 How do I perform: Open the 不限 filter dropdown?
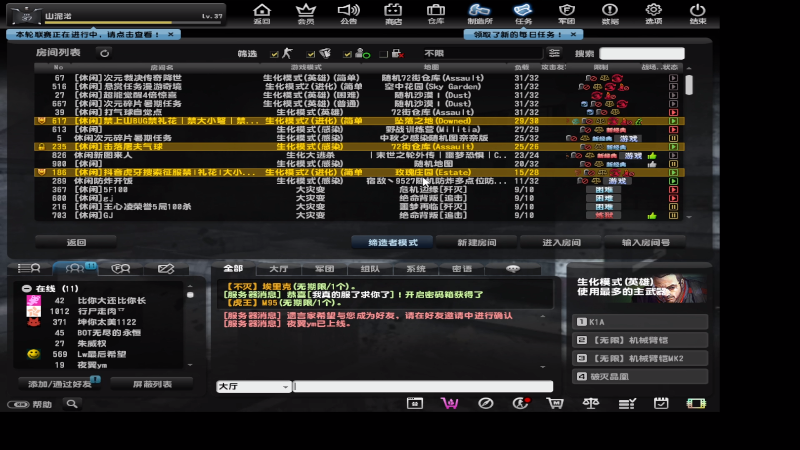click(482, 53)
